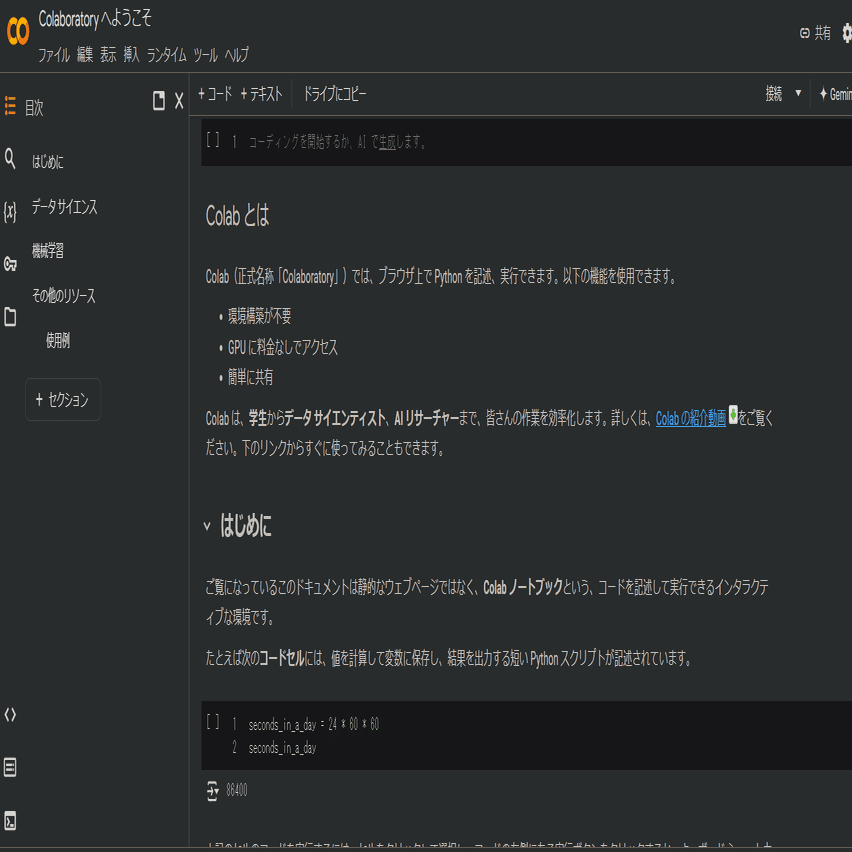Add a new section with + セクション
Viewport: 852px width, 852px height.
point(63,400)
